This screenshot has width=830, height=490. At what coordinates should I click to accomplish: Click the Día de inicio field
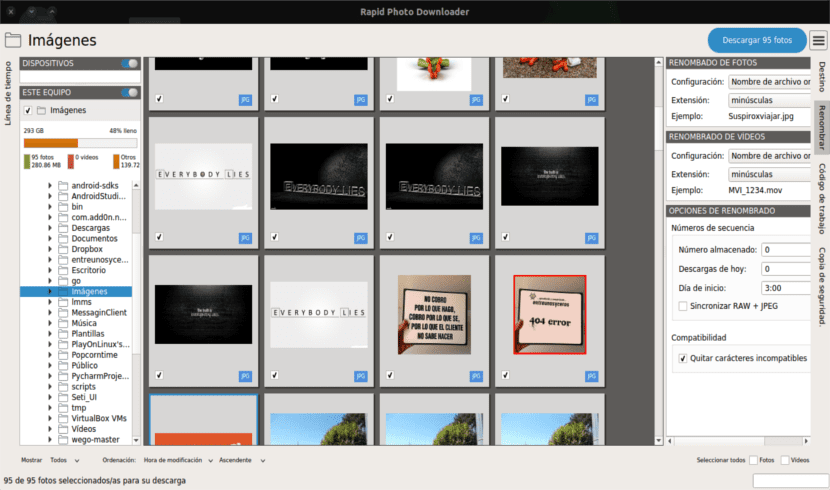(x=786, y=288)
